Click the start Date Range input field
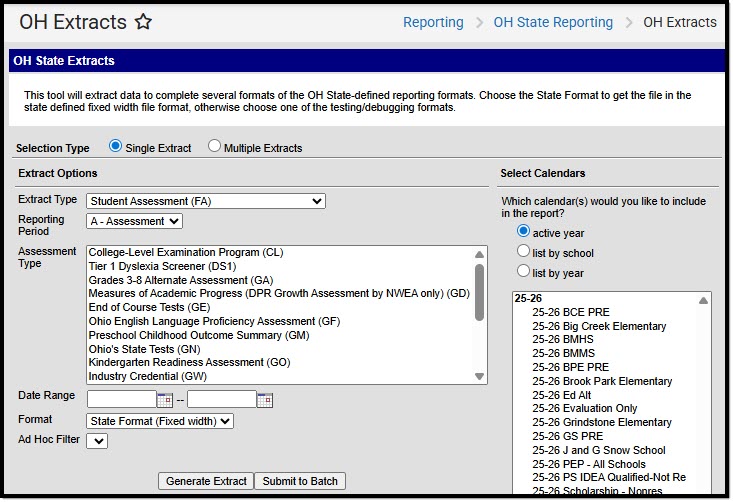Viewport: 733px width, 502px height. click(x=122, y=399)
